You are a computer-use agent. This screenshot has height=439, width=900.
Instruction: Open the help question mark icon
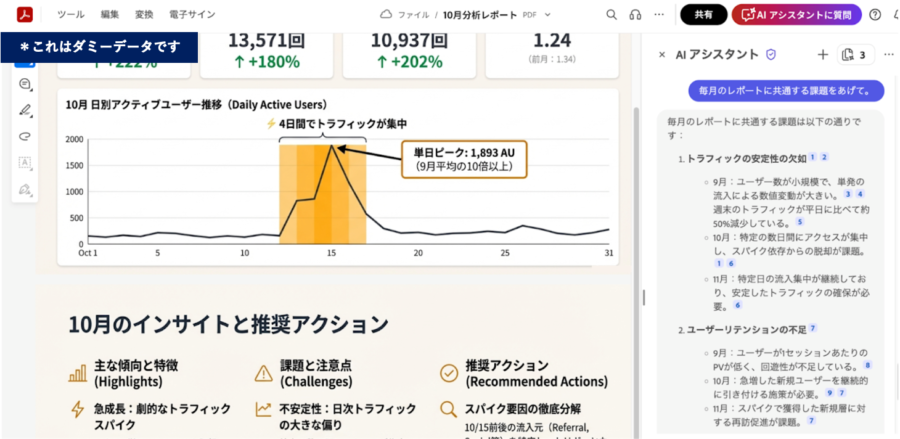(x=875, y=14)
